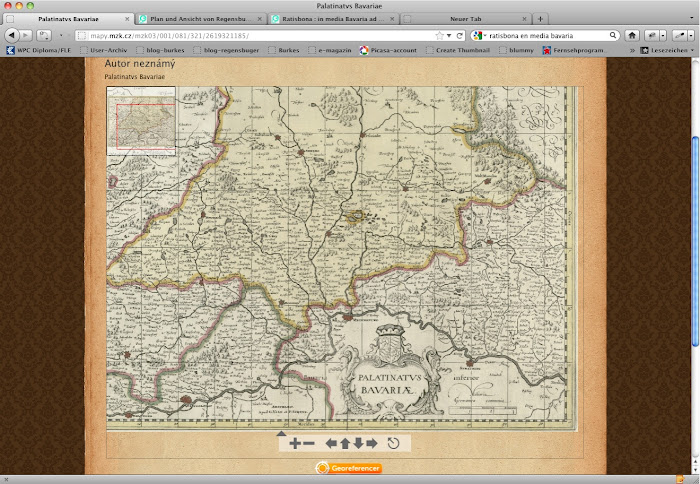Screen dimensions: 700x484
Task: Zoom in the map with plus icon
Action: [295, 443]
